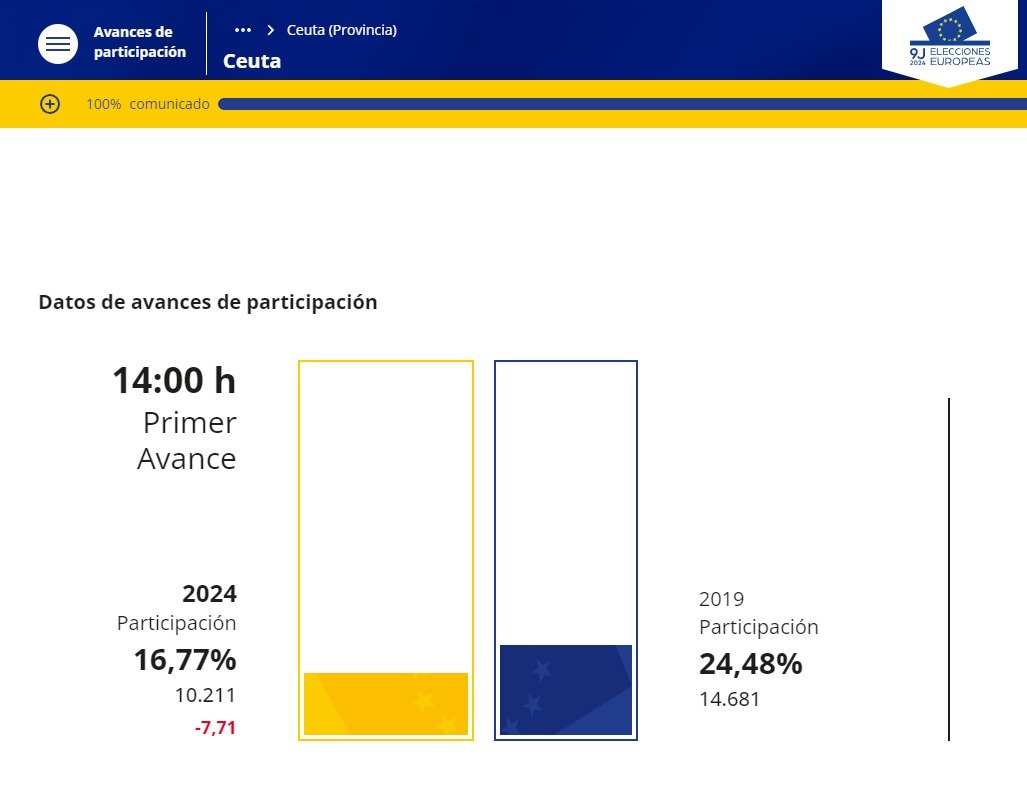The image size is (1027, 786).
Task: Click the 14.681 voters count
Action: pyautogui.click(x=730, y=700)
